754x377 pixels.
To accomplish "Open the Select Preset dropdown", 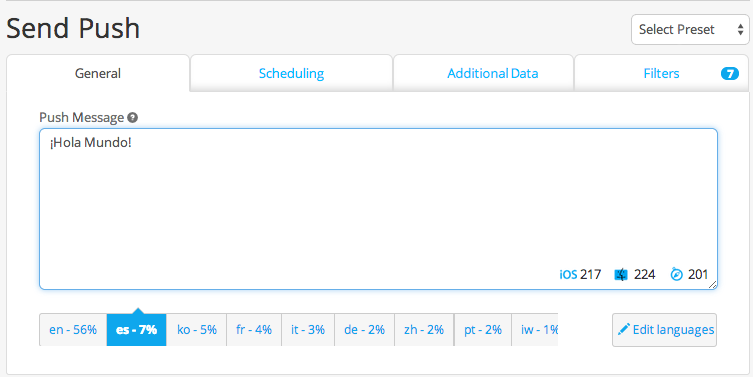I will [690, 30].
